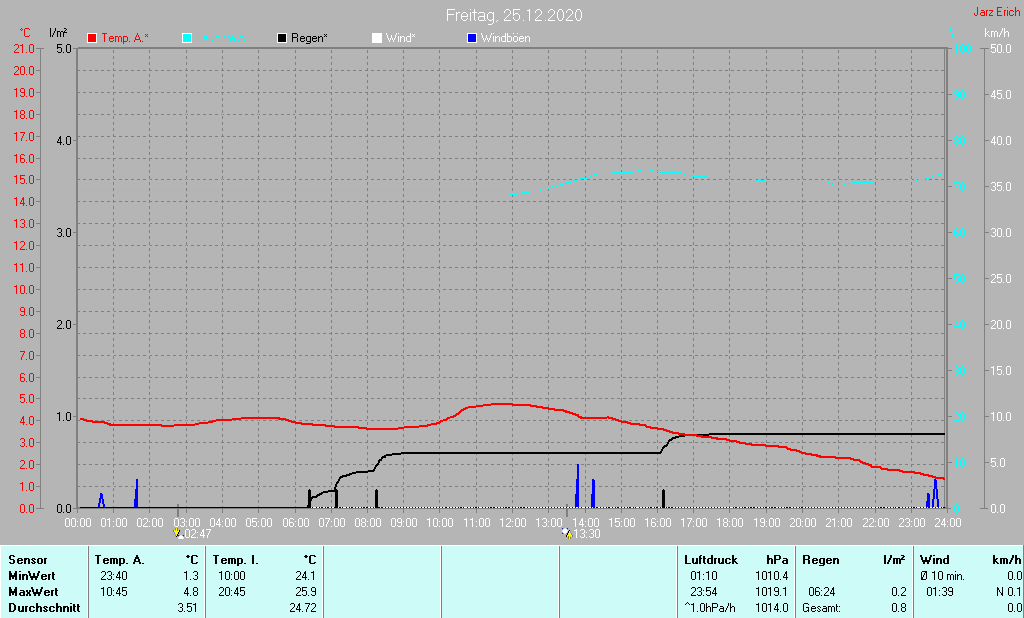The height and width of the screenshot is (618, 1024).
Task: Click the '1010.4' pressure value
Action: (x=771, y=576)
